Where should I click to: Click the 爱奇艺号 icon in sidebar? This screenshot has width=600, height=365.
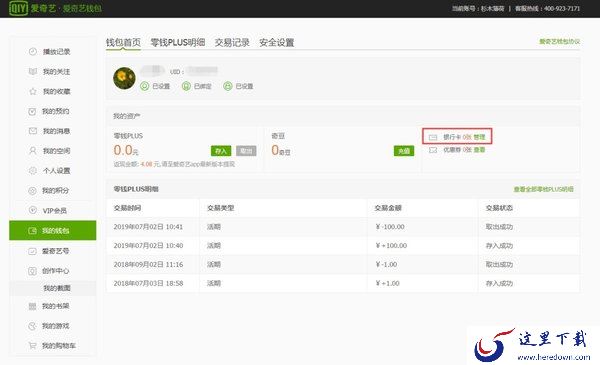(33, 251)
